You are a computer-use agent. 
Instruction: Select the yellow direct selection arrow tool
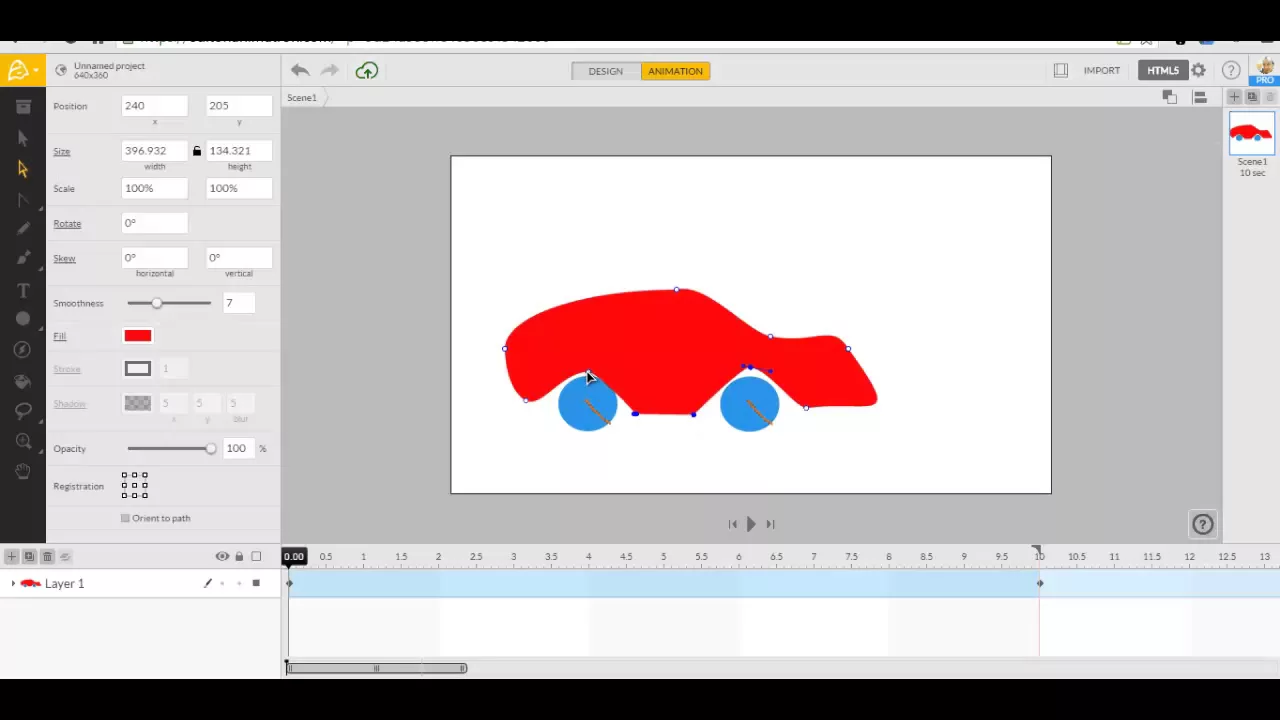[x=23, y=169]
